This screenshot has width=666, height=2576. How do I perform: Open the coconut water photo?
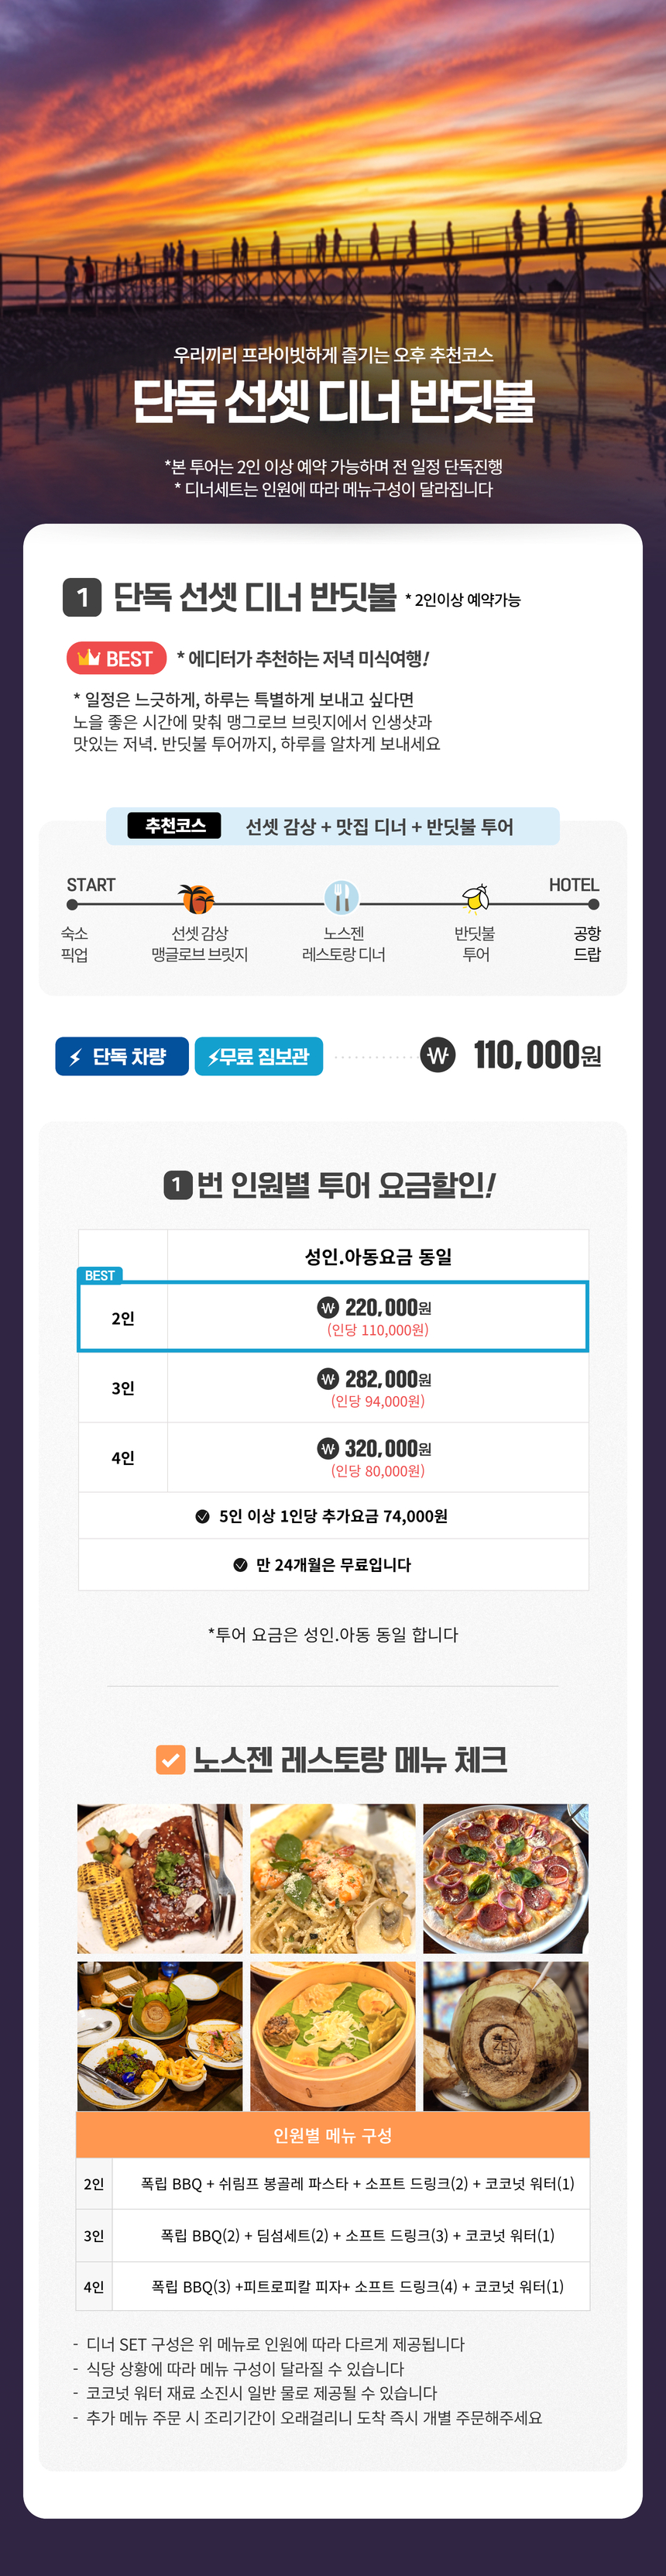tap(505, 2035)
